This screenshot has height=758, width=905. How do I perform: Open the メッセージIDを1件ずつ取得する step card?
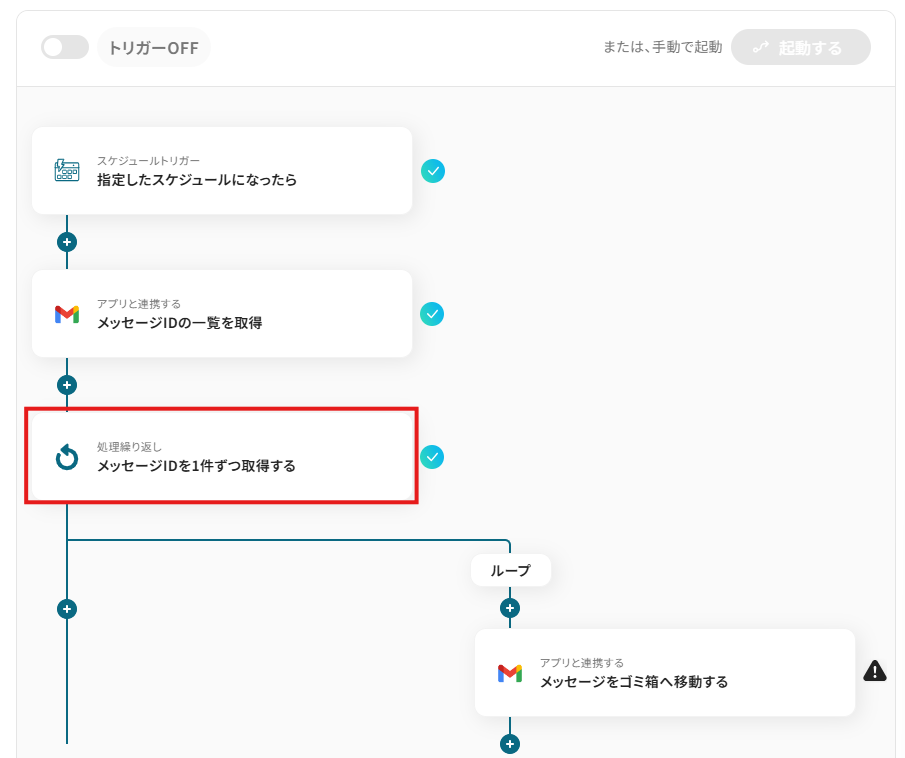222,456
